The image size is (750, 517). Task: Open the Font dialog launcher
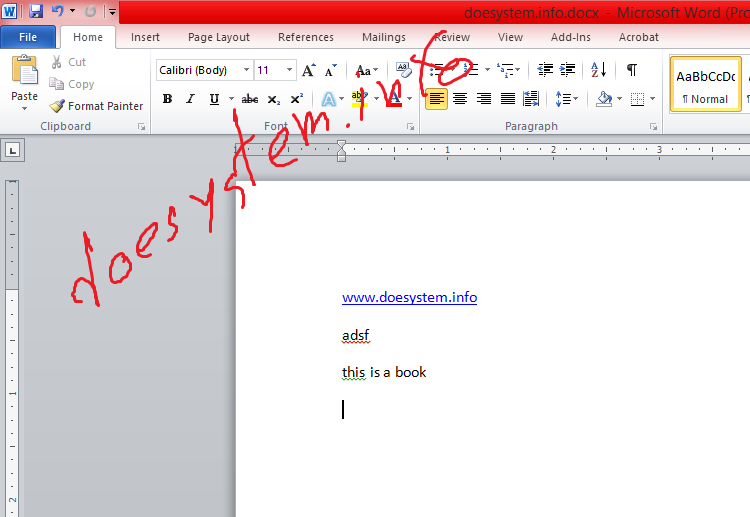410,127
